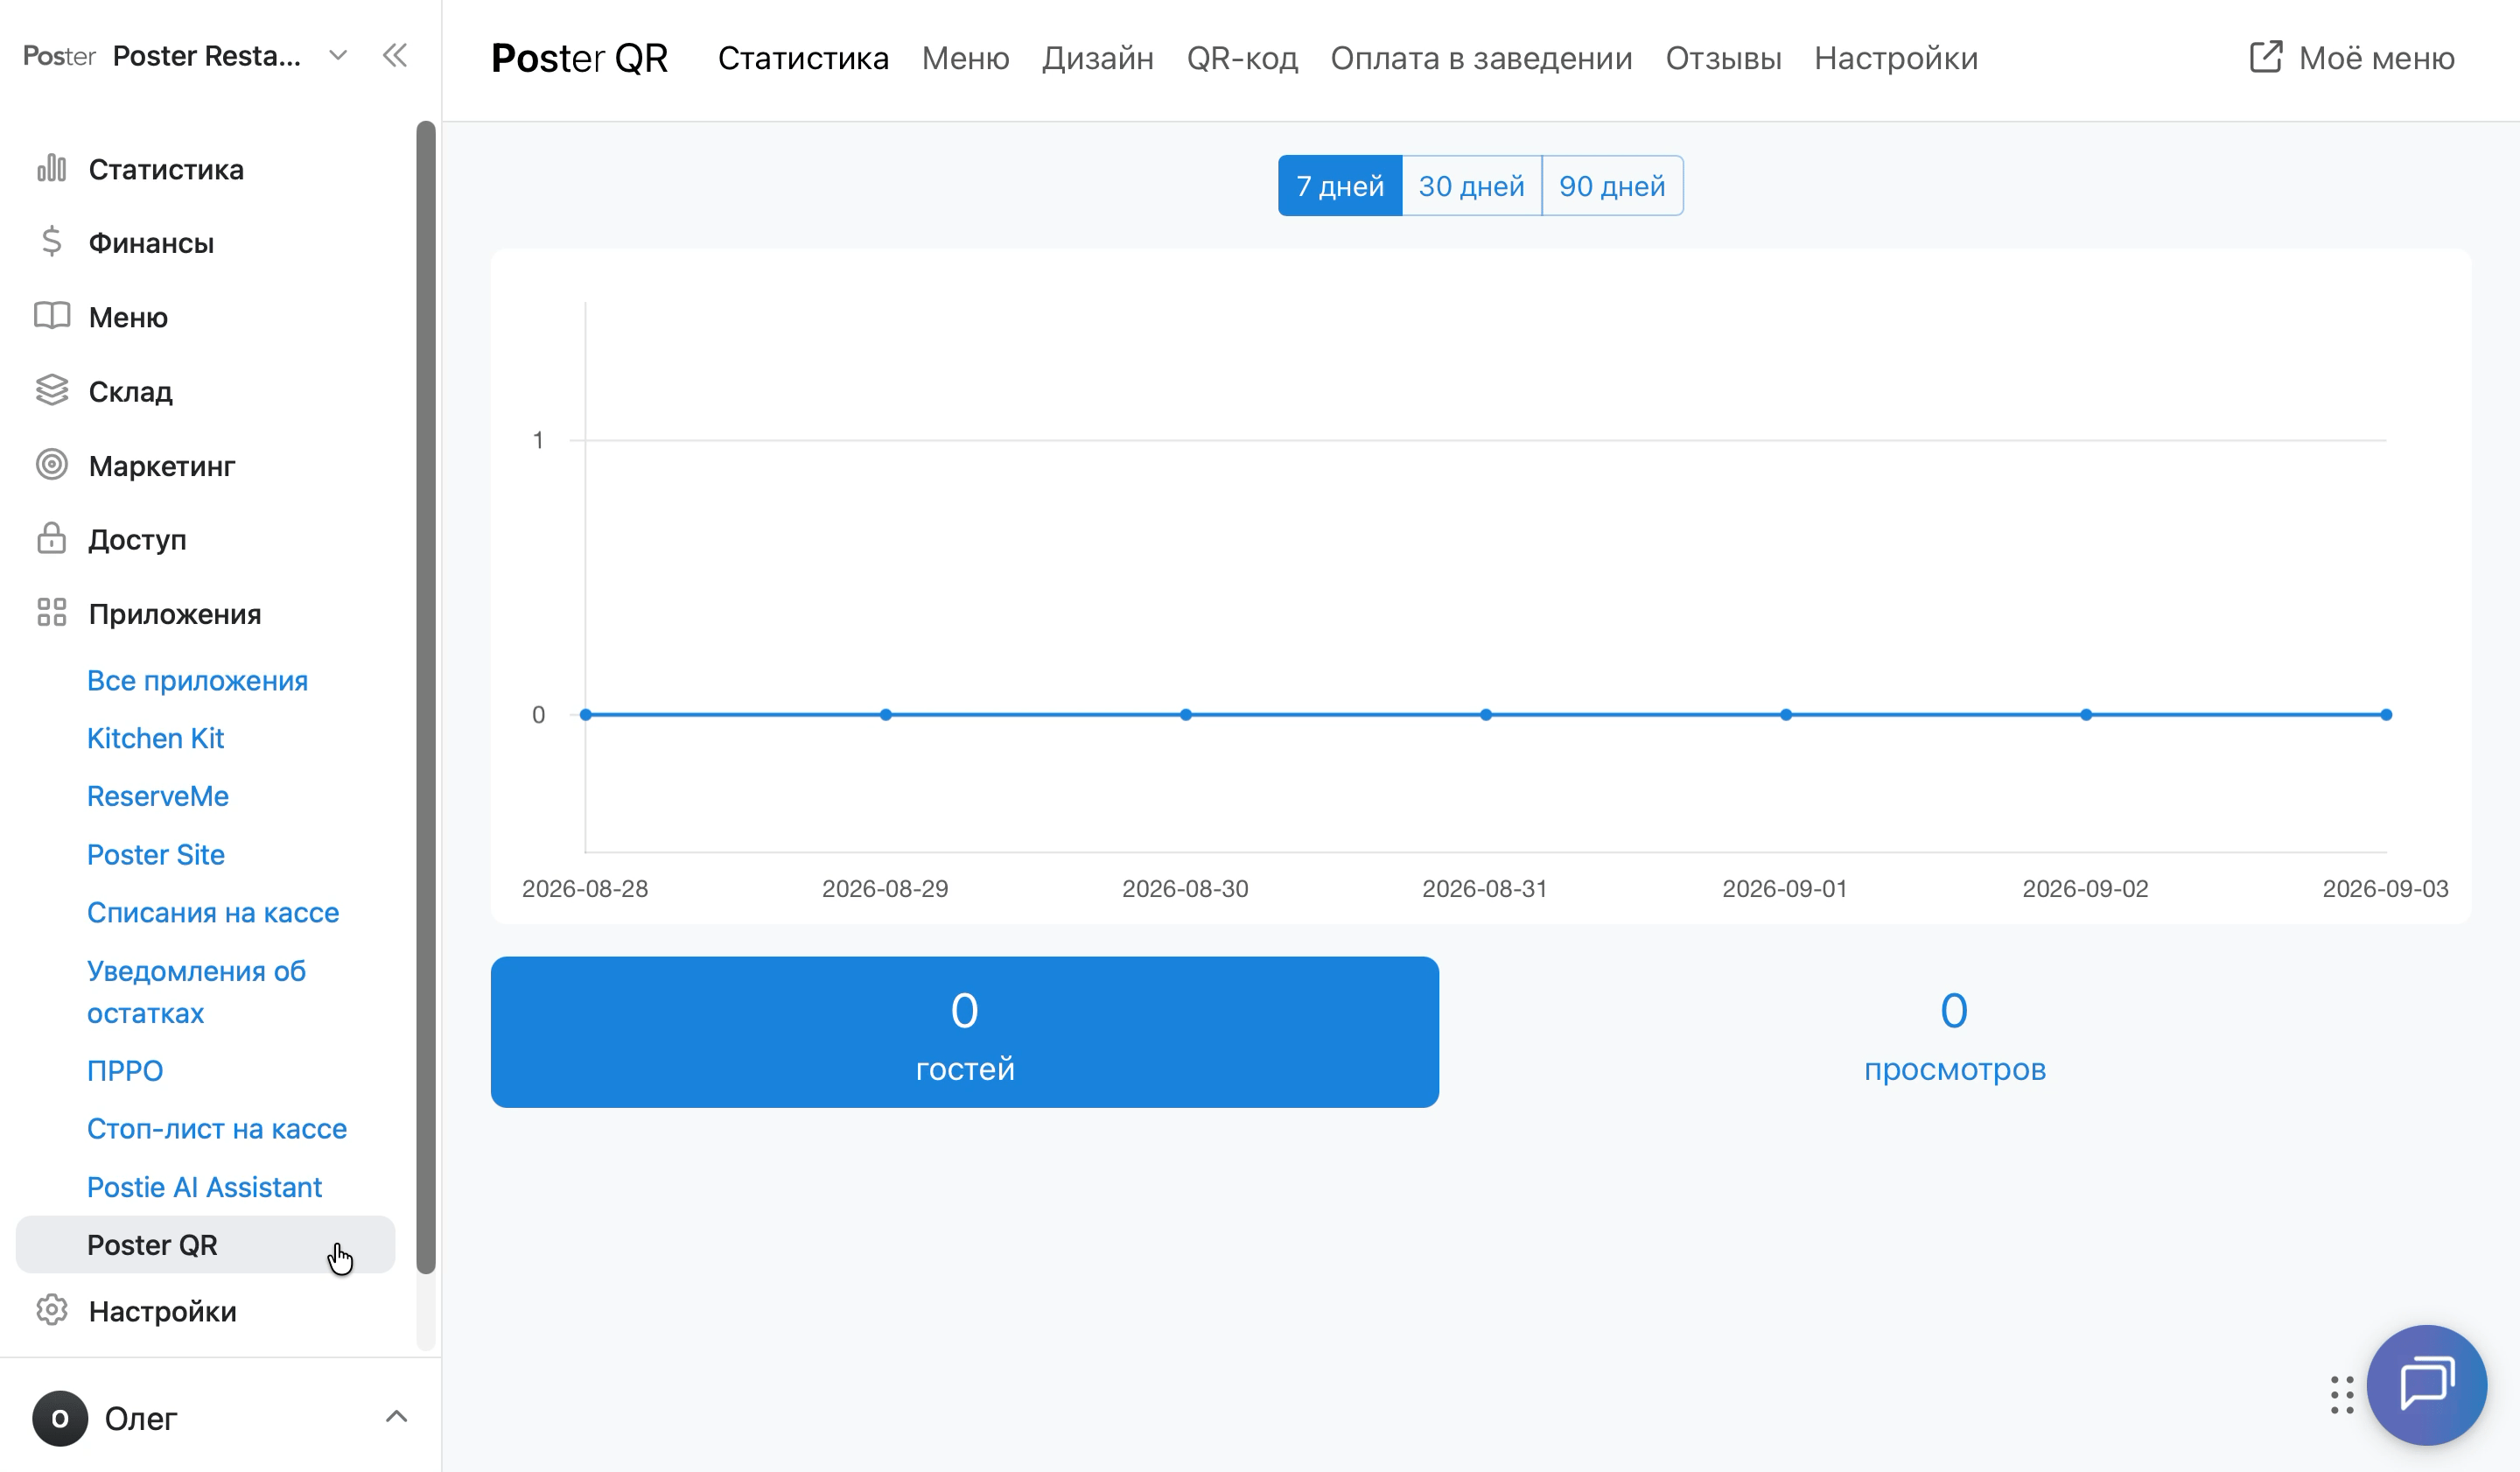This screenshot has height=1472, width=2520.
Task: Click the Poster logo in sidebar header
Action: [59, 56]
